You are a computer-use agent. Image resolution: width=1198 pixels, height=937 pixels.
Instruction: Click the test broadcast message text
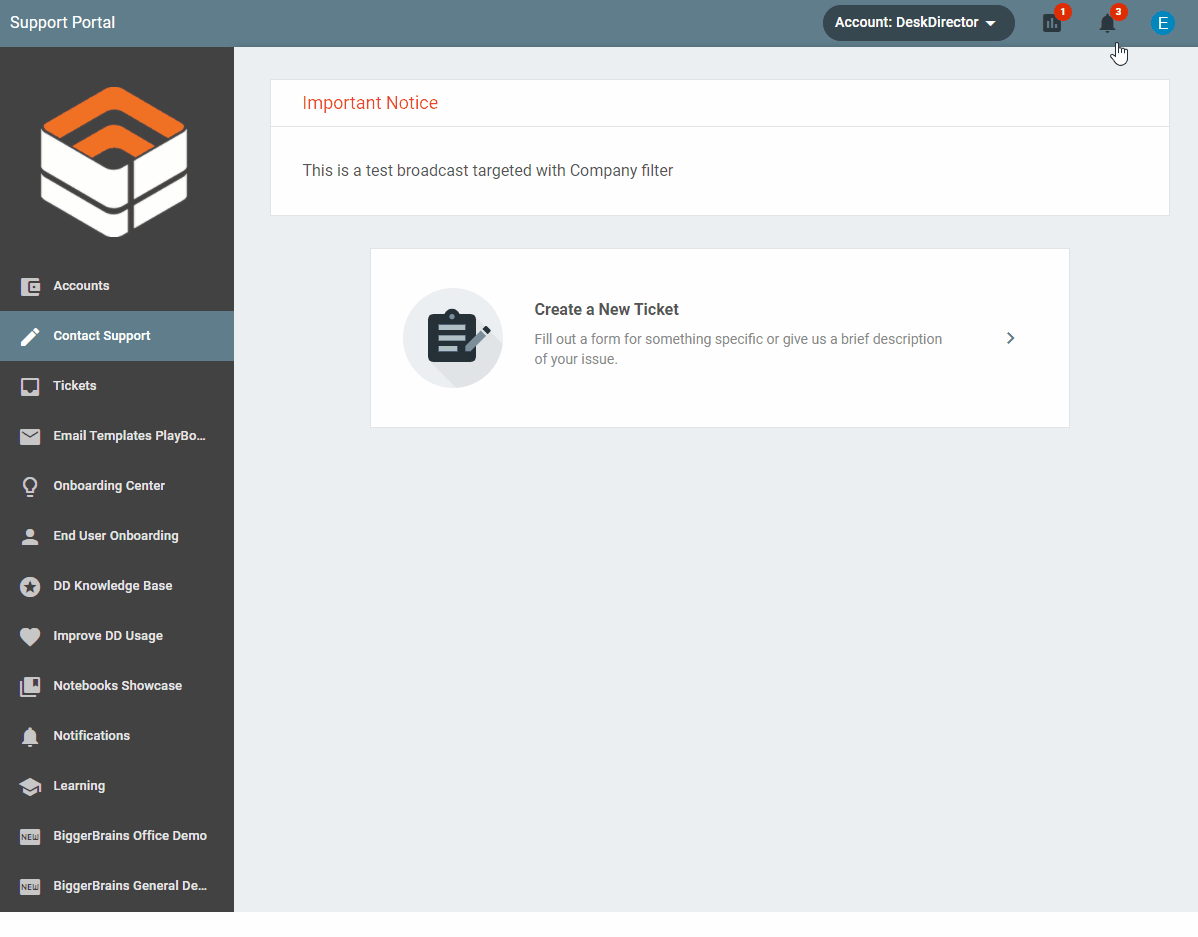[487, 170]
